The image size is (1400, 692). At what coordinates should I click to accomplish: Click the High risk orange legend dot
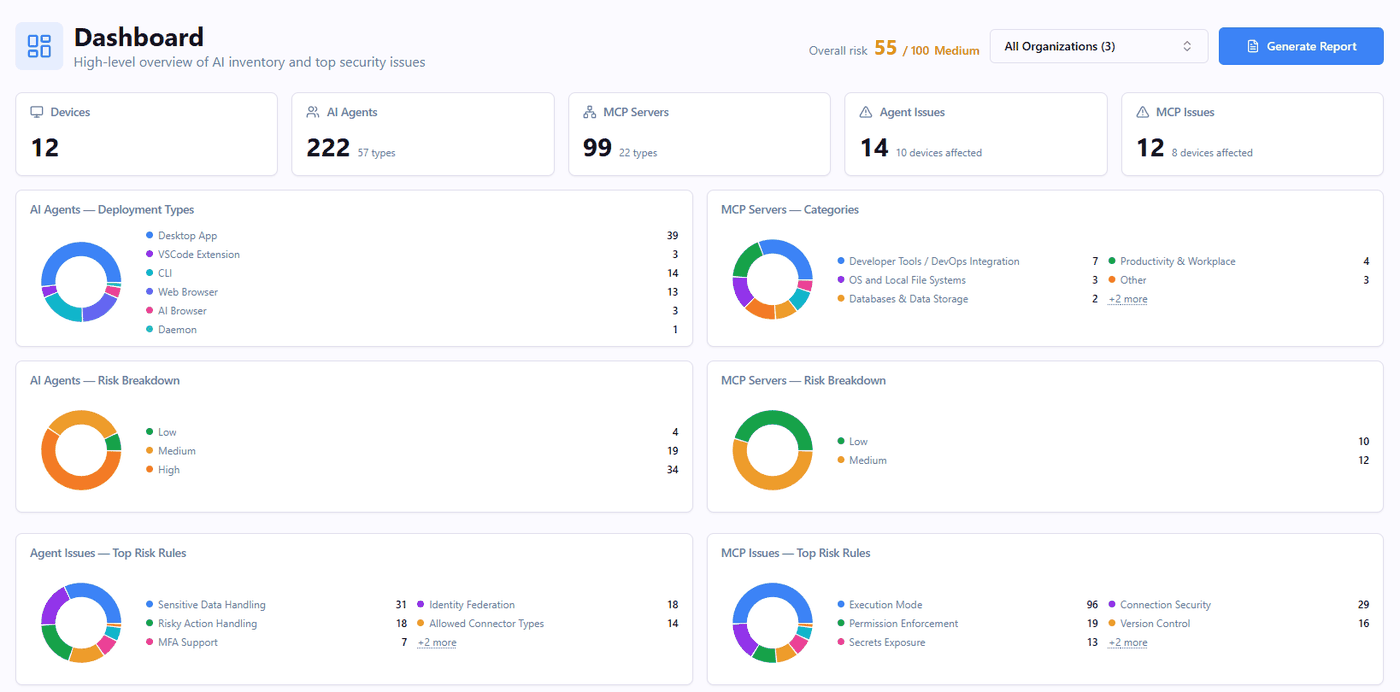(150, 470)
